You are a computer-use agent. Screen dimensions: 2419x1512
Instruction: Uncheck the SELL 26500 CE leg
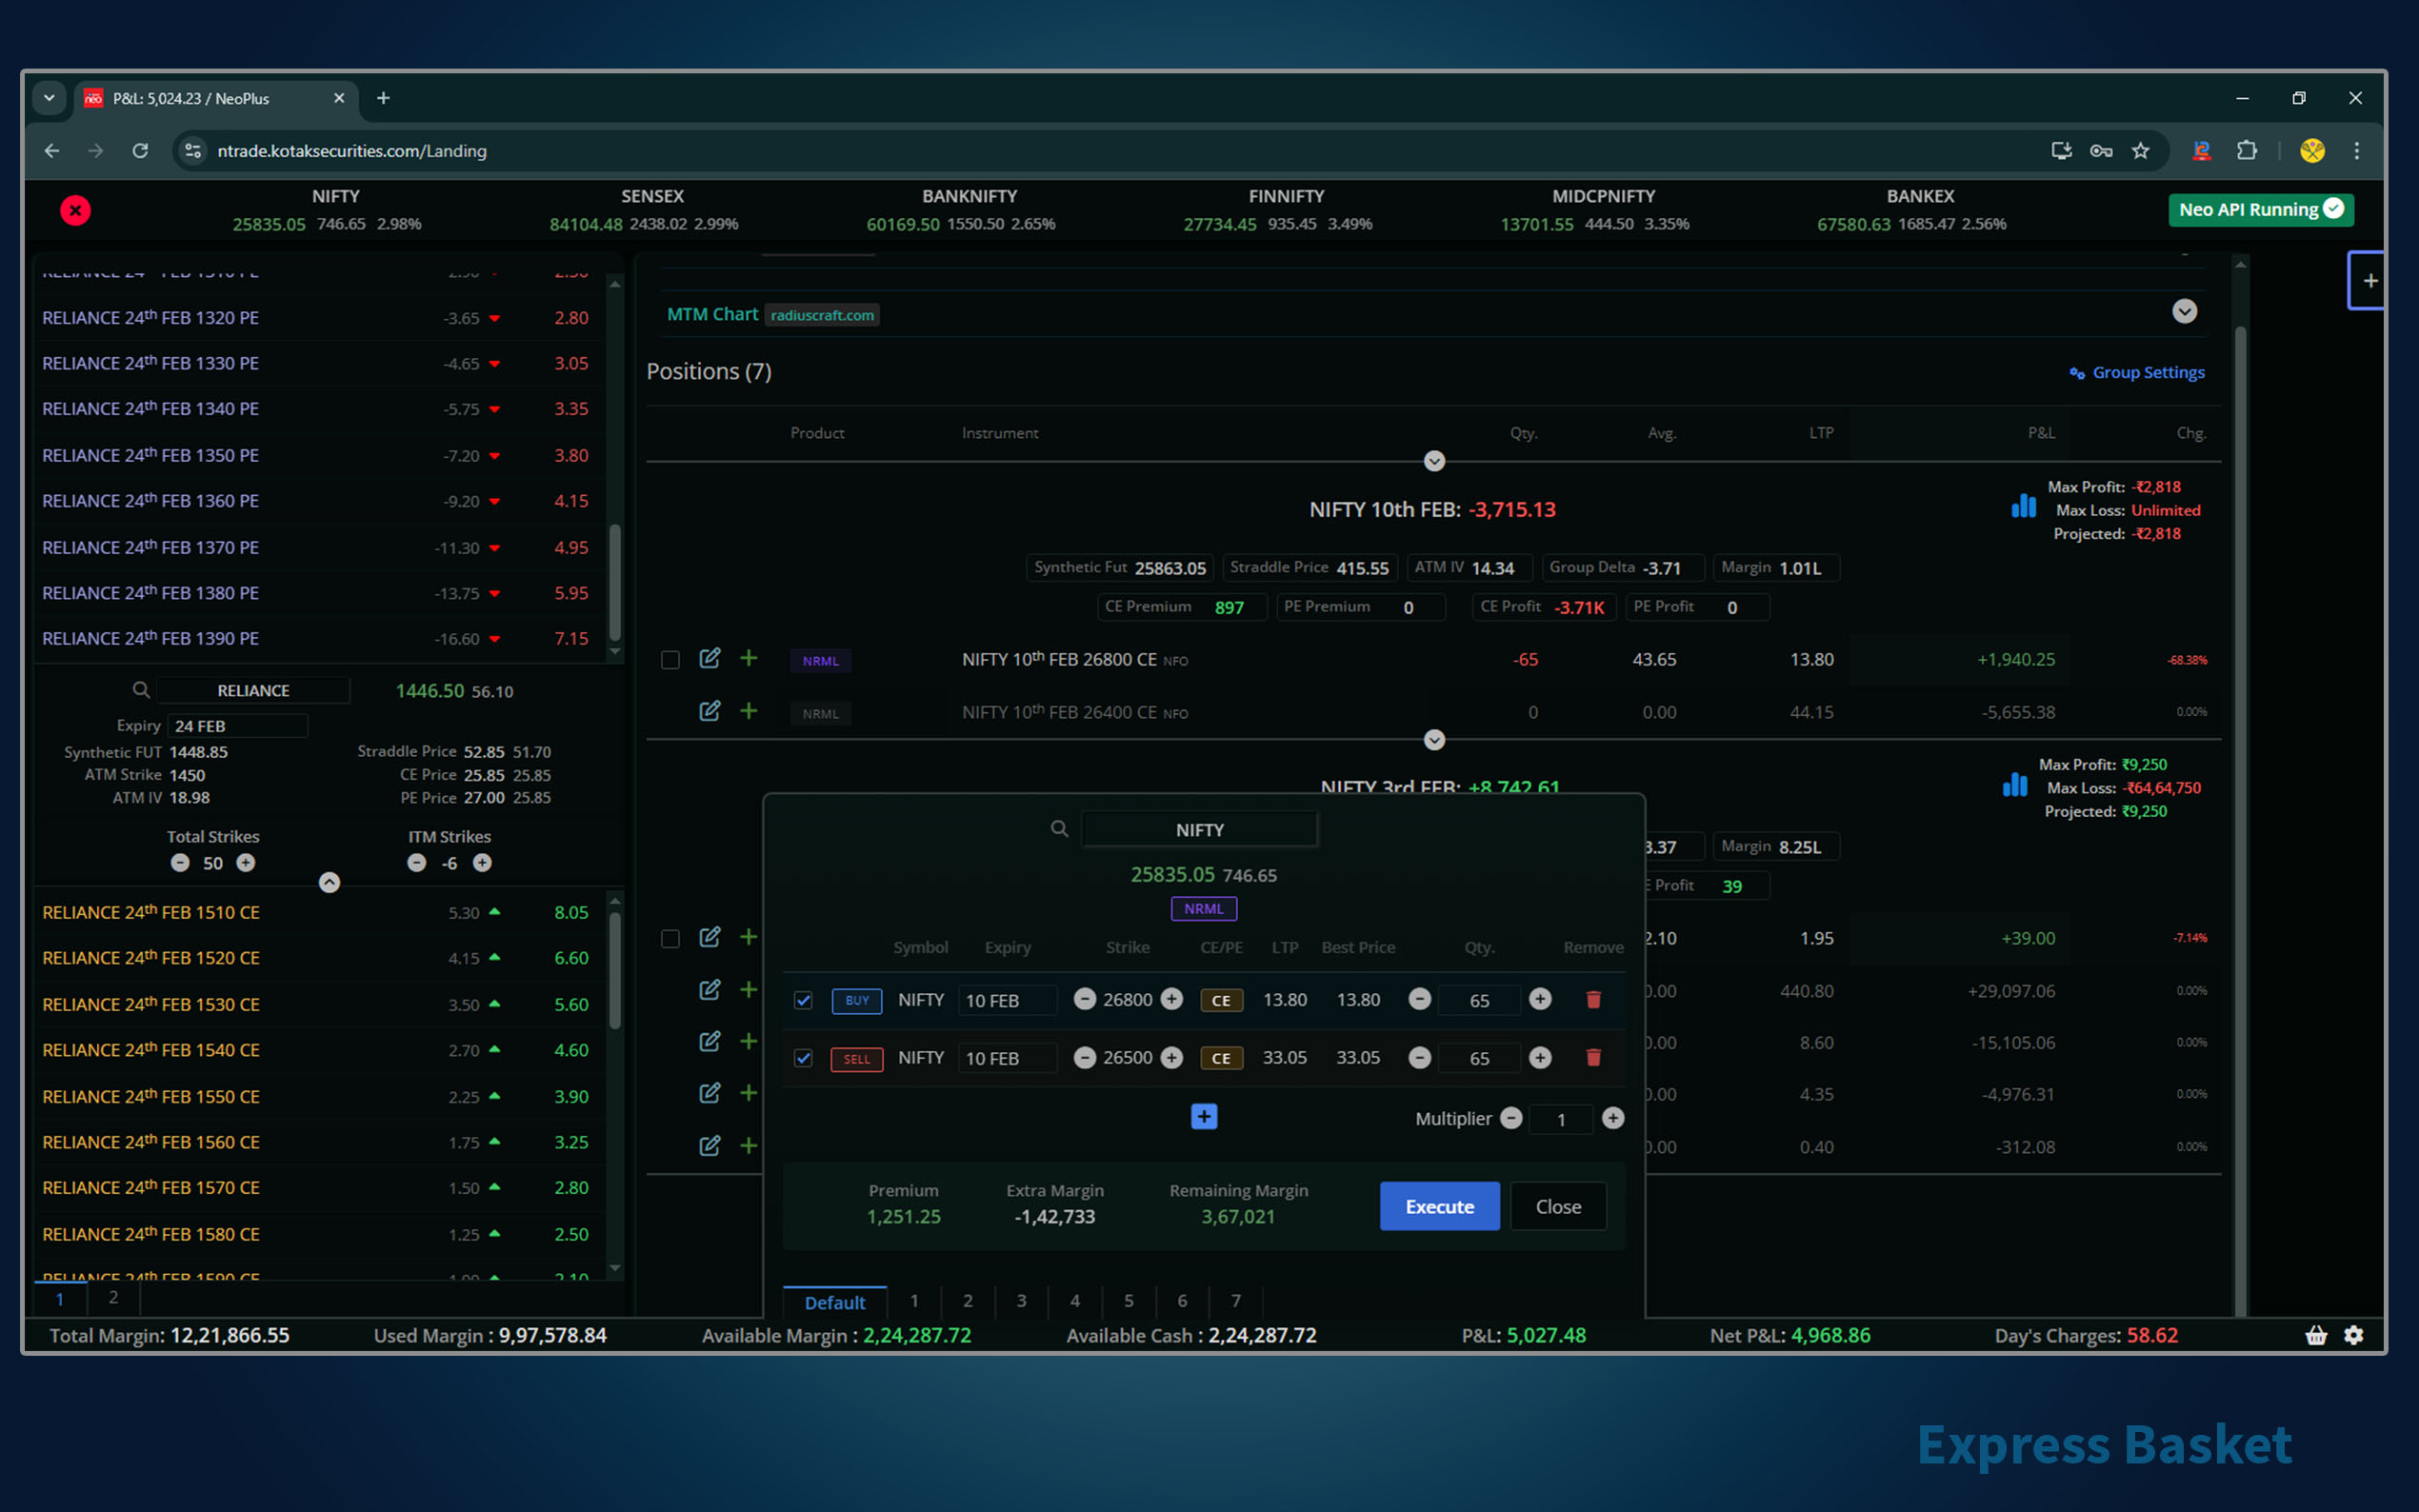point(803,1058)
